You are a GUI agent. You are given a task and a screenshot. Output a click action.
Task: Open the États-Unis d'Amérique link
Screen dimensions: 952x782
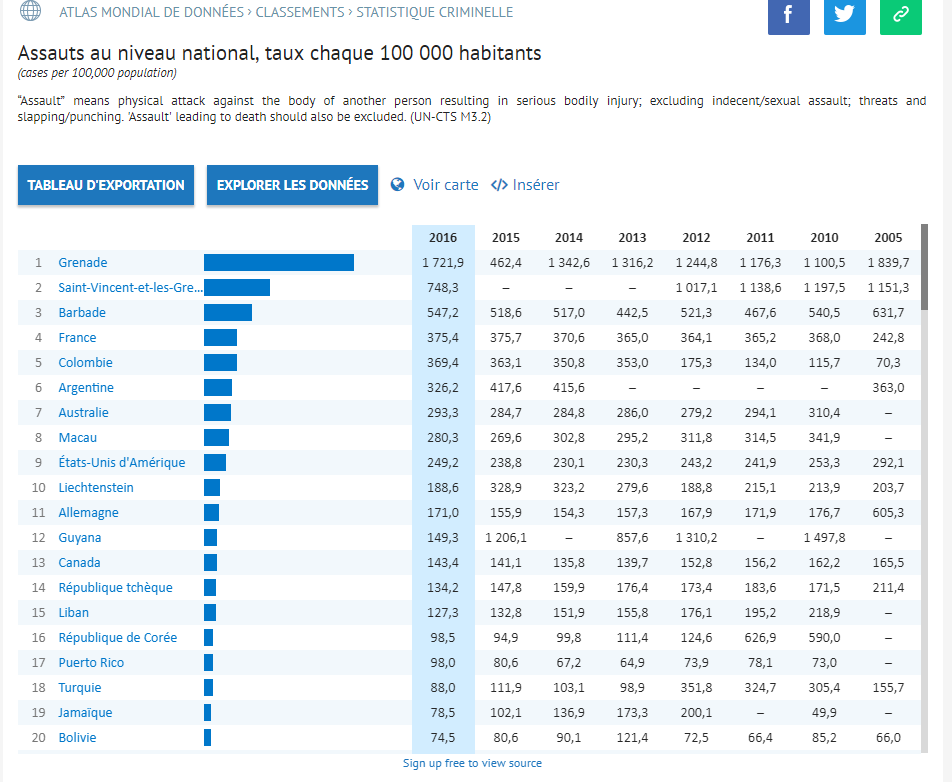[121, 463]
